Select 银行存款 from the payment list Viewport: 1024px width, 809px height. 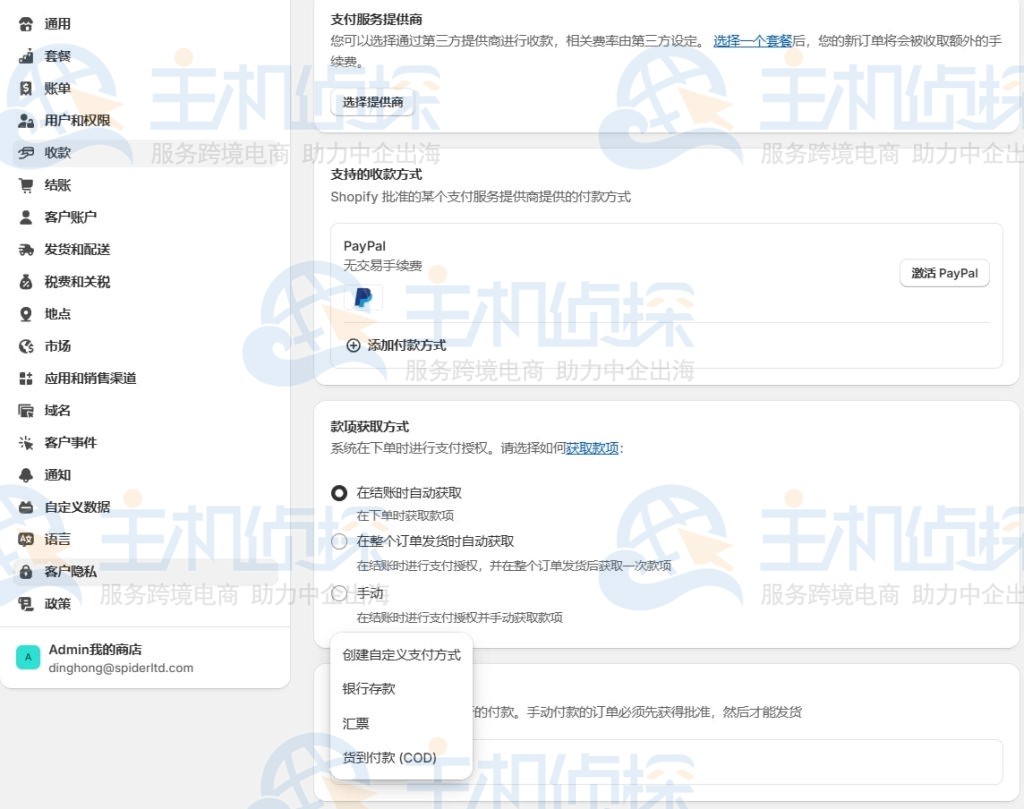tap(369, 688)
